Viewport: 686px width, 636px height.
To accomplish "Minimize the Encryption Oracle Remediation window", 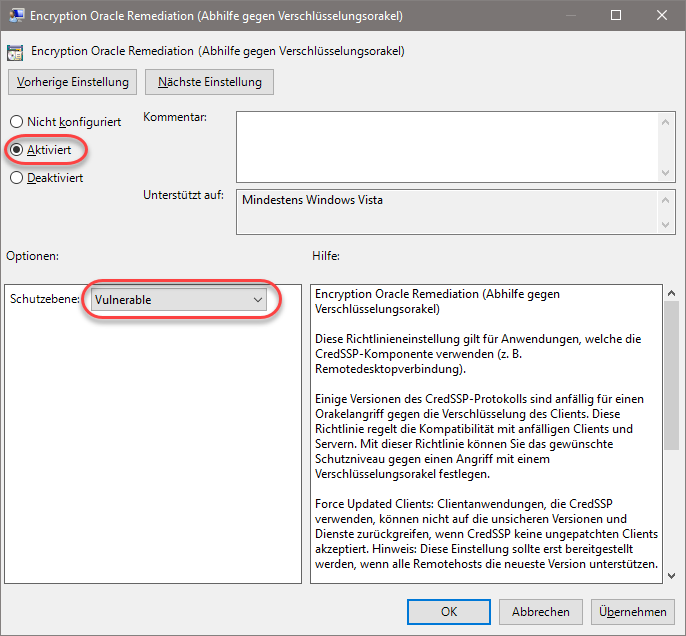I will [x=569, y=15].
